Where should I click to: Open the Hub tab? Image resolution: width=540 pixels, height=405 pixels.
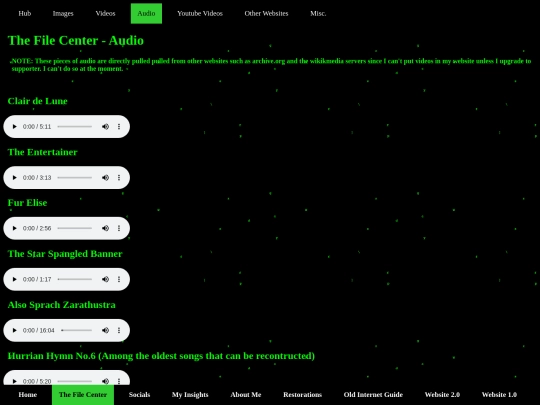coord(24,13)
